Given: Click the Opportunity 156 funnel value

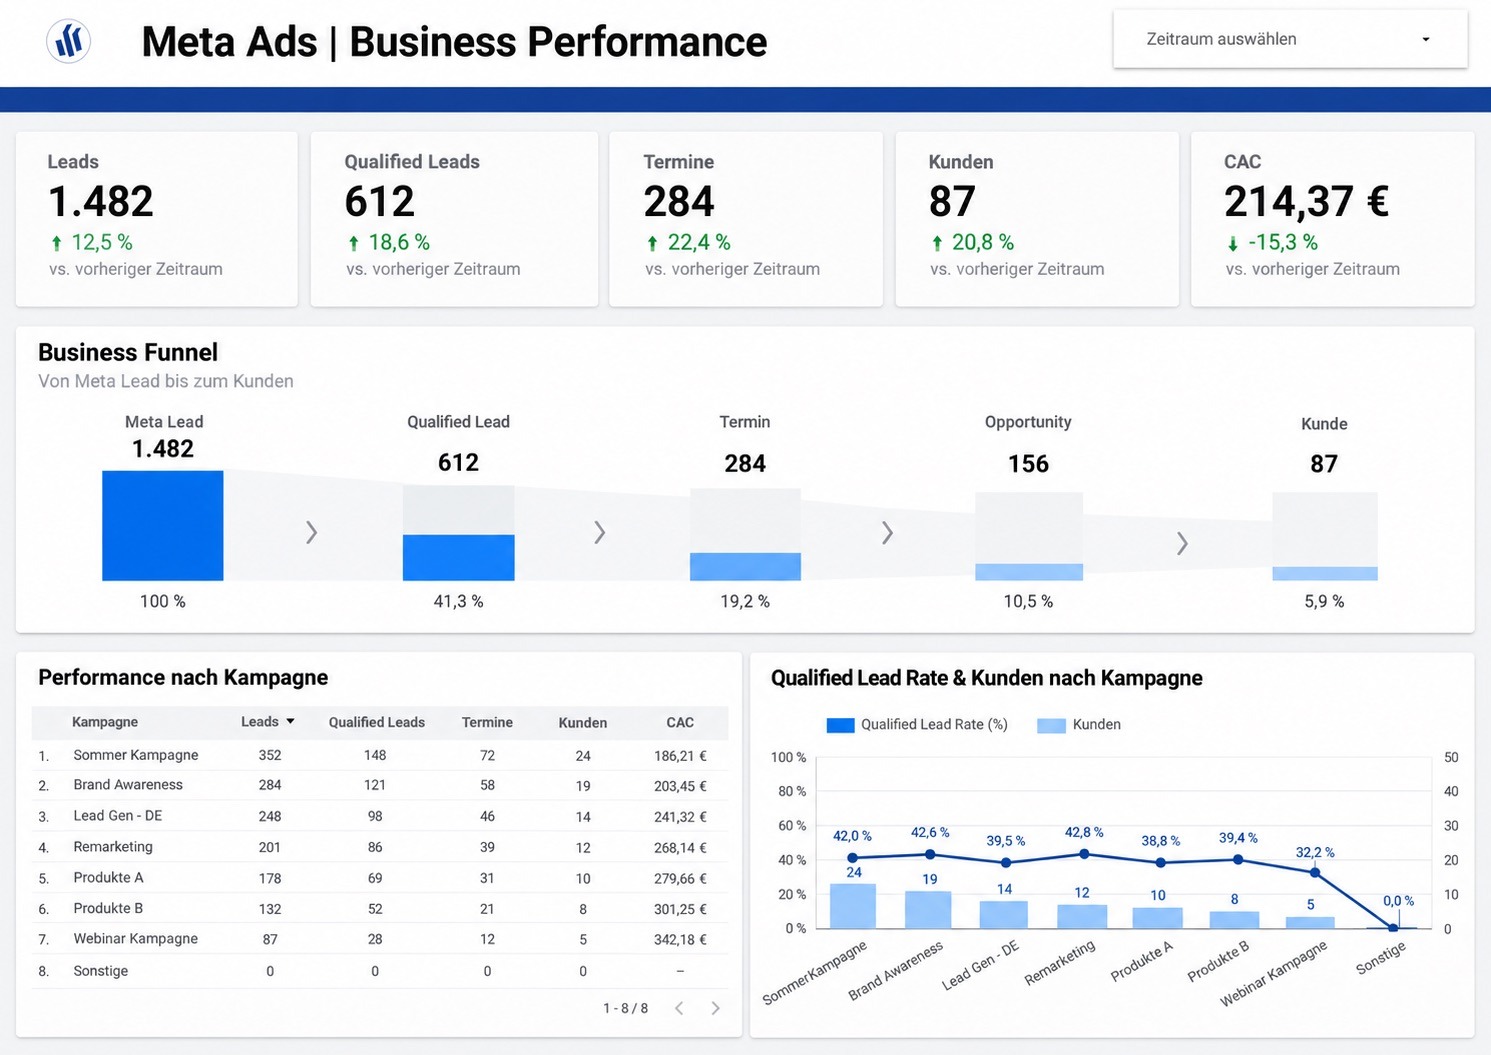Looking at the screenshot, I should point(1028,464).
